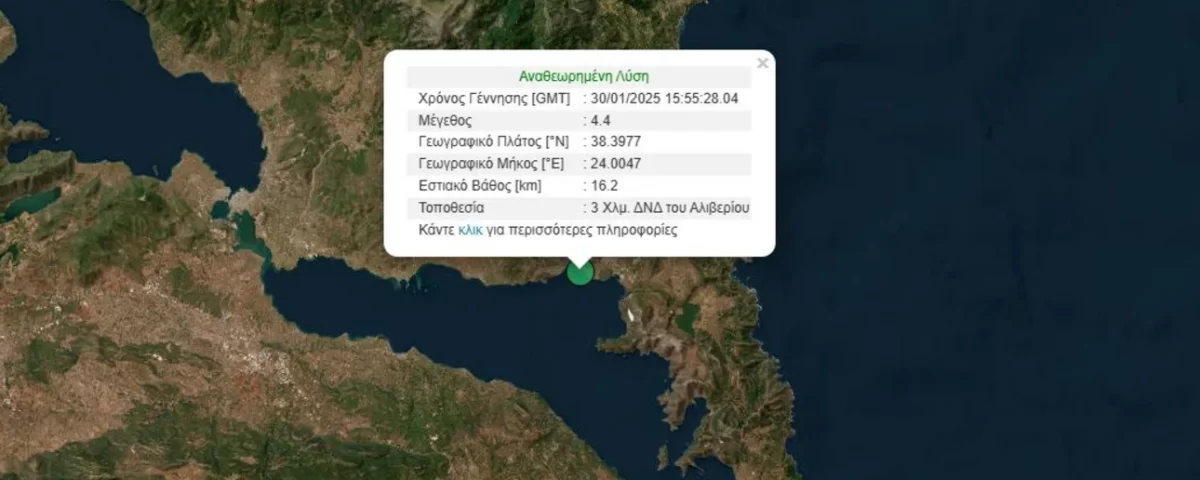Click the Γεωγραφικό Μήκος [°E] label
Image resolution: width=1200 pixels, height=480 pixels.
point(490,165)
